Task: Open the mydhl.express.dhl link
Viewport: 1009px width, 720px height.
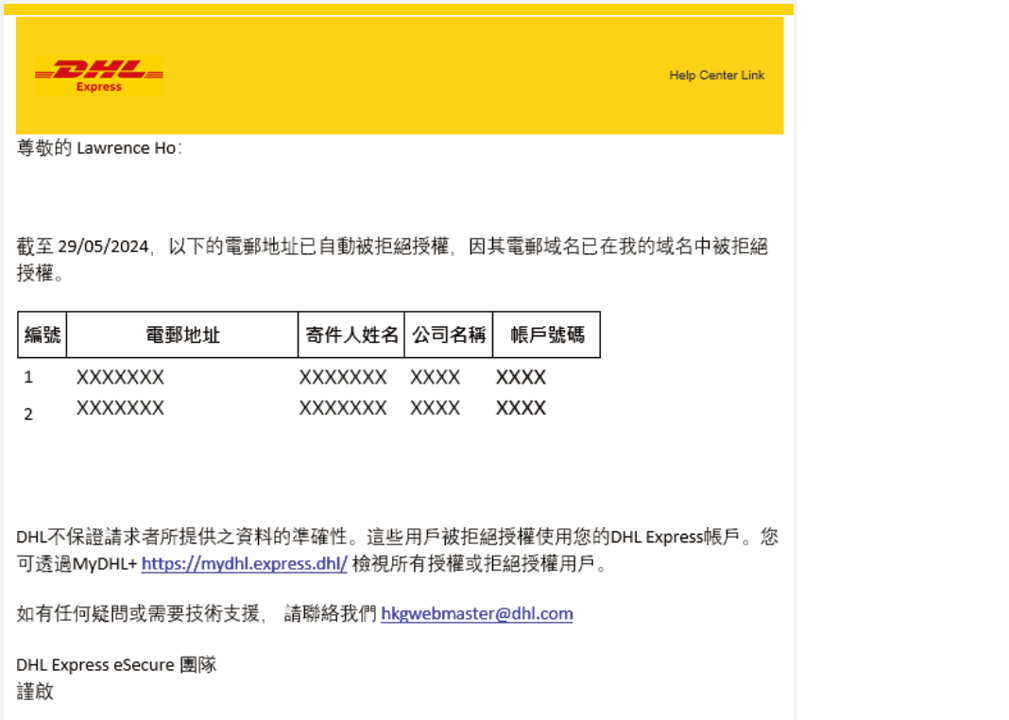Action: pos(245,564)
